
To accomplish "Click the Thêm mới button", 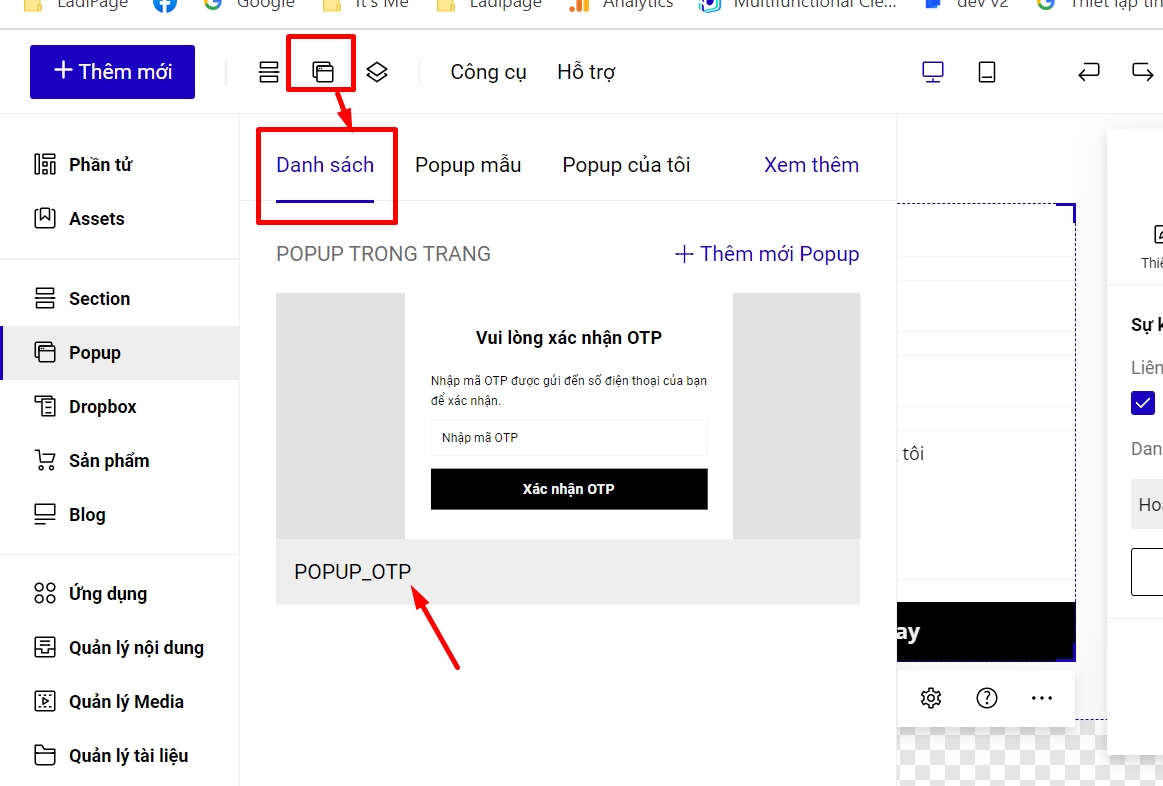I will pos(112,72).
